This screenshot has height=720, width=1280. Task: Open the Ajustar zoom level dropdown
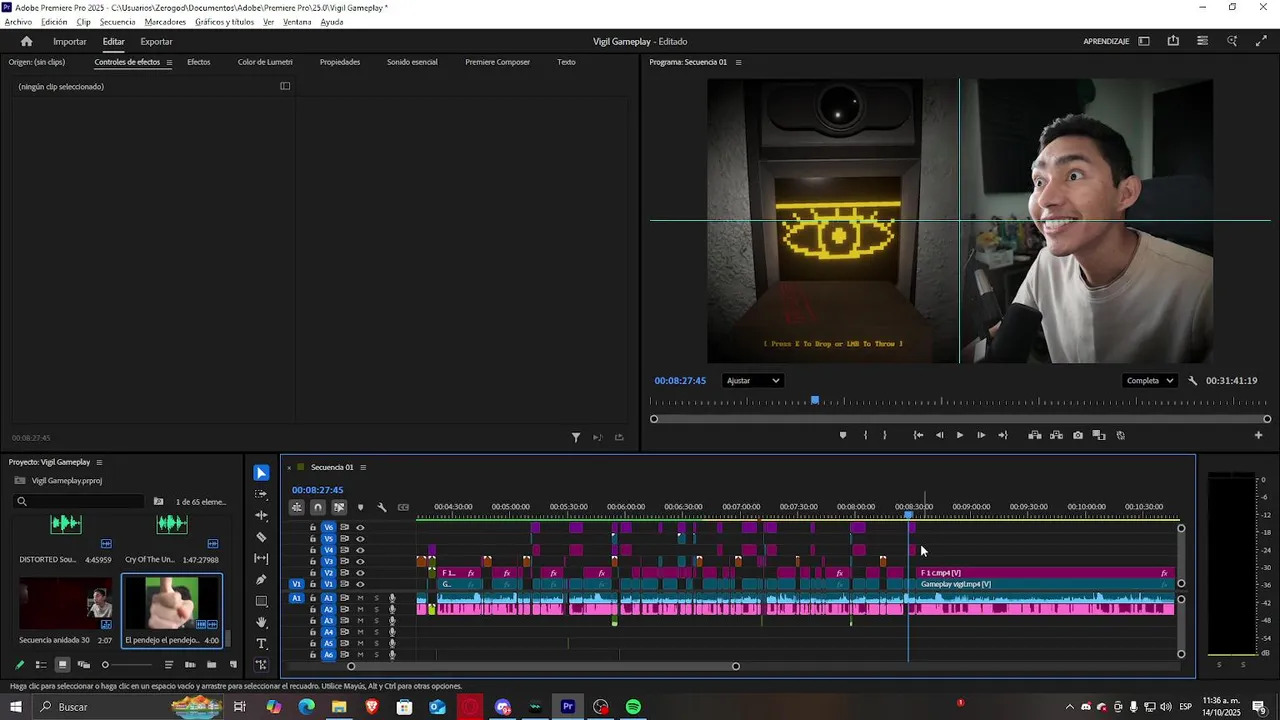click(753, 381)
